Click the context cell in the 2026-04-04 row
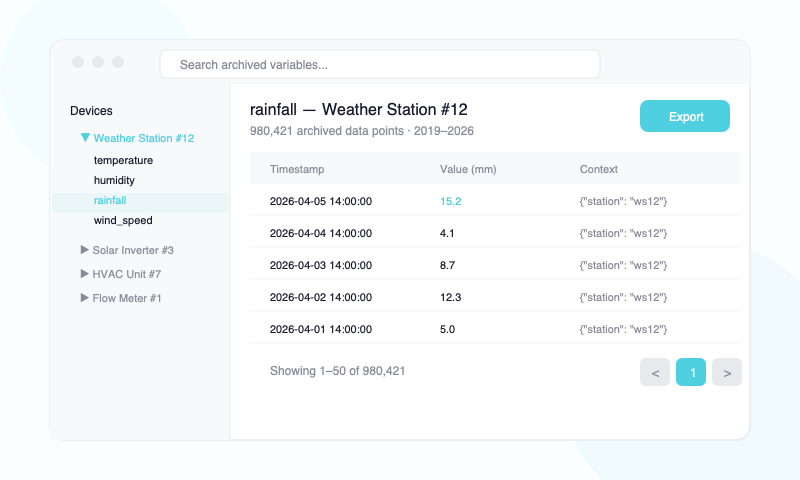800x480 pixels. (x=623, y=234)
